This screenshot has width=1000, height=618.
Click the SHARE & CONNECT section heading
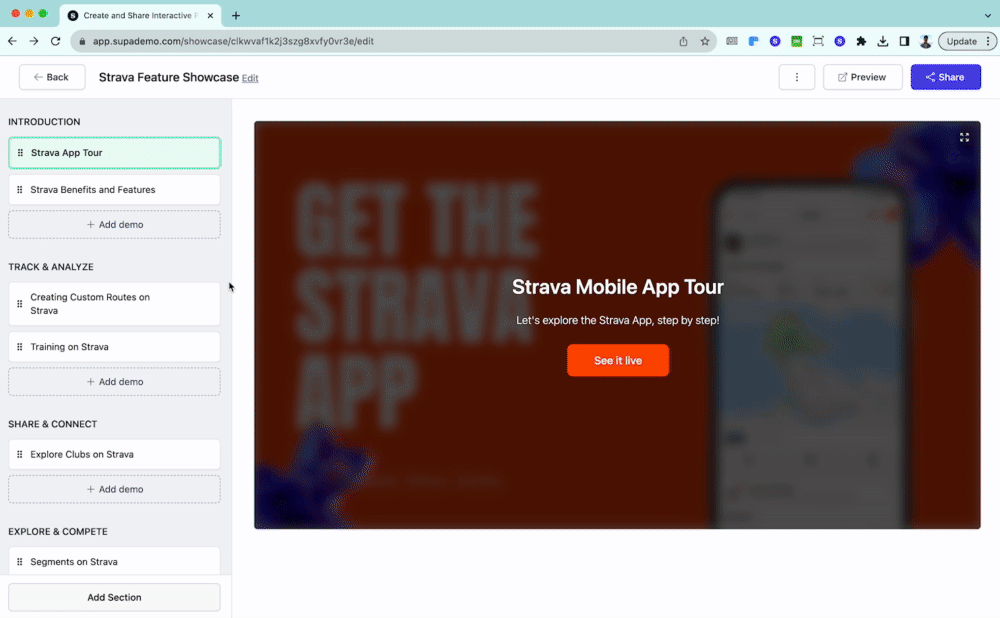point(52,424)
